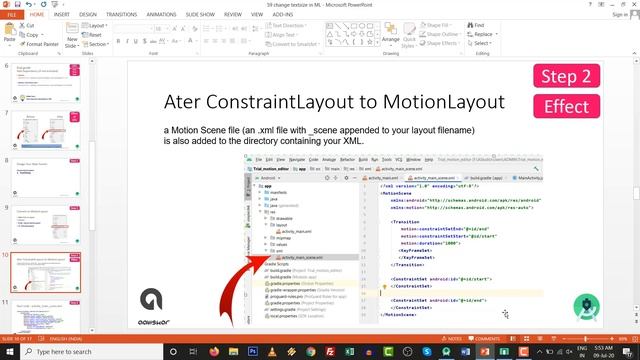Select the Oval shape in shapes gallery
Viewport: 640px width, 360px height.
click(362, 26)
